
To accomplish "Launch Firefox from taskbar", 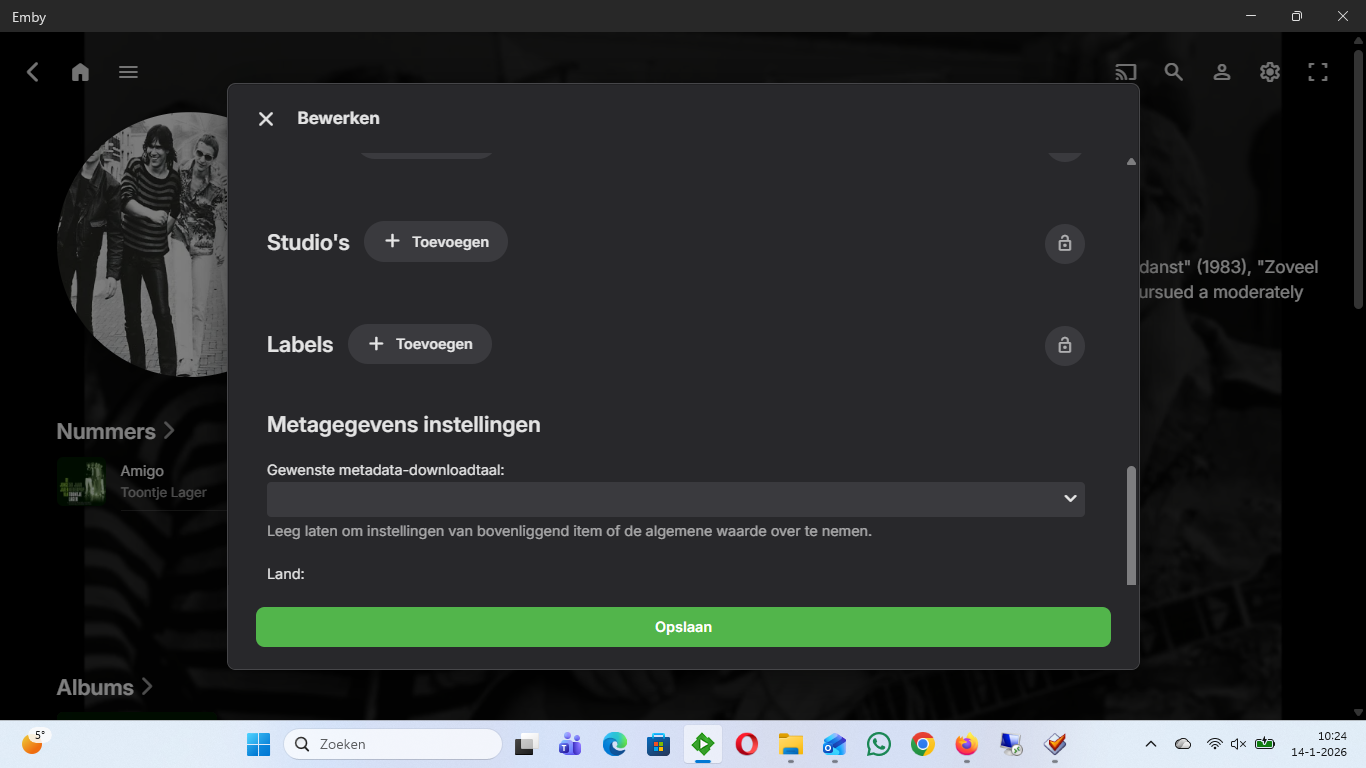I will click(966, 744).
